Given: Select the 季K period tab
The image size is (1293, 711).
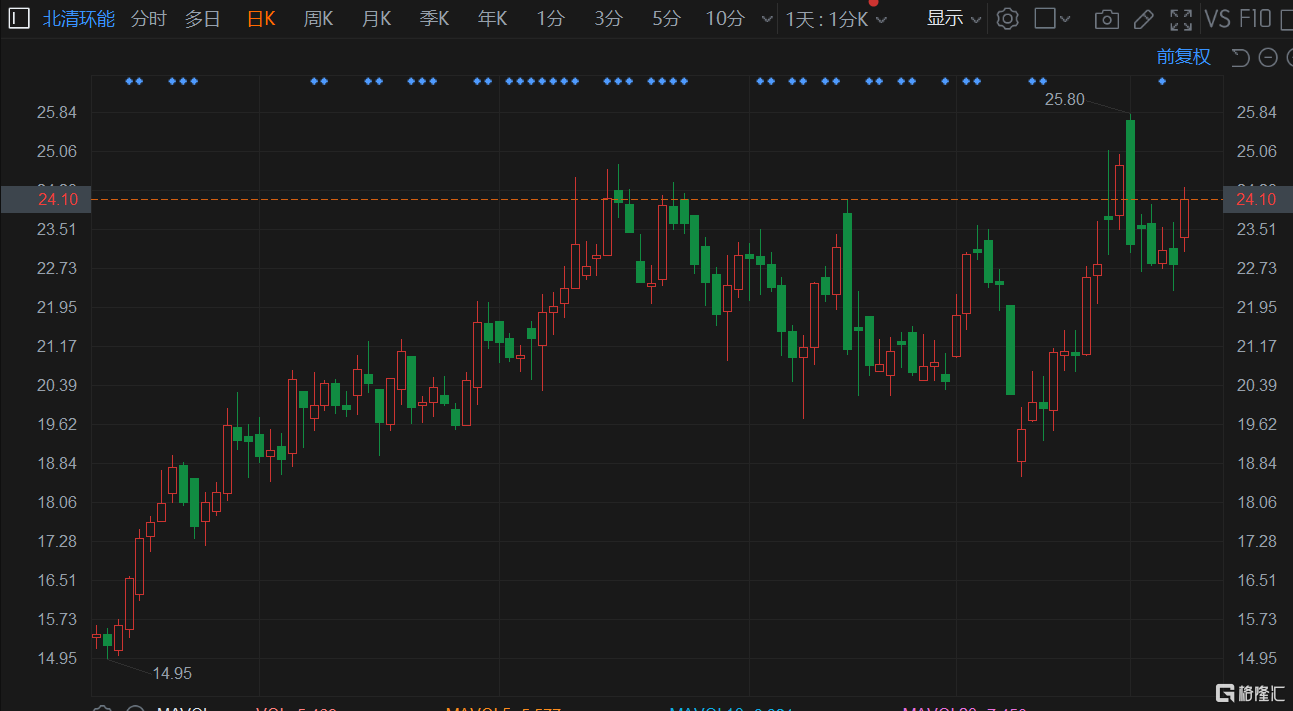Looking at the screenshot, I should click(x=435, y=18).
